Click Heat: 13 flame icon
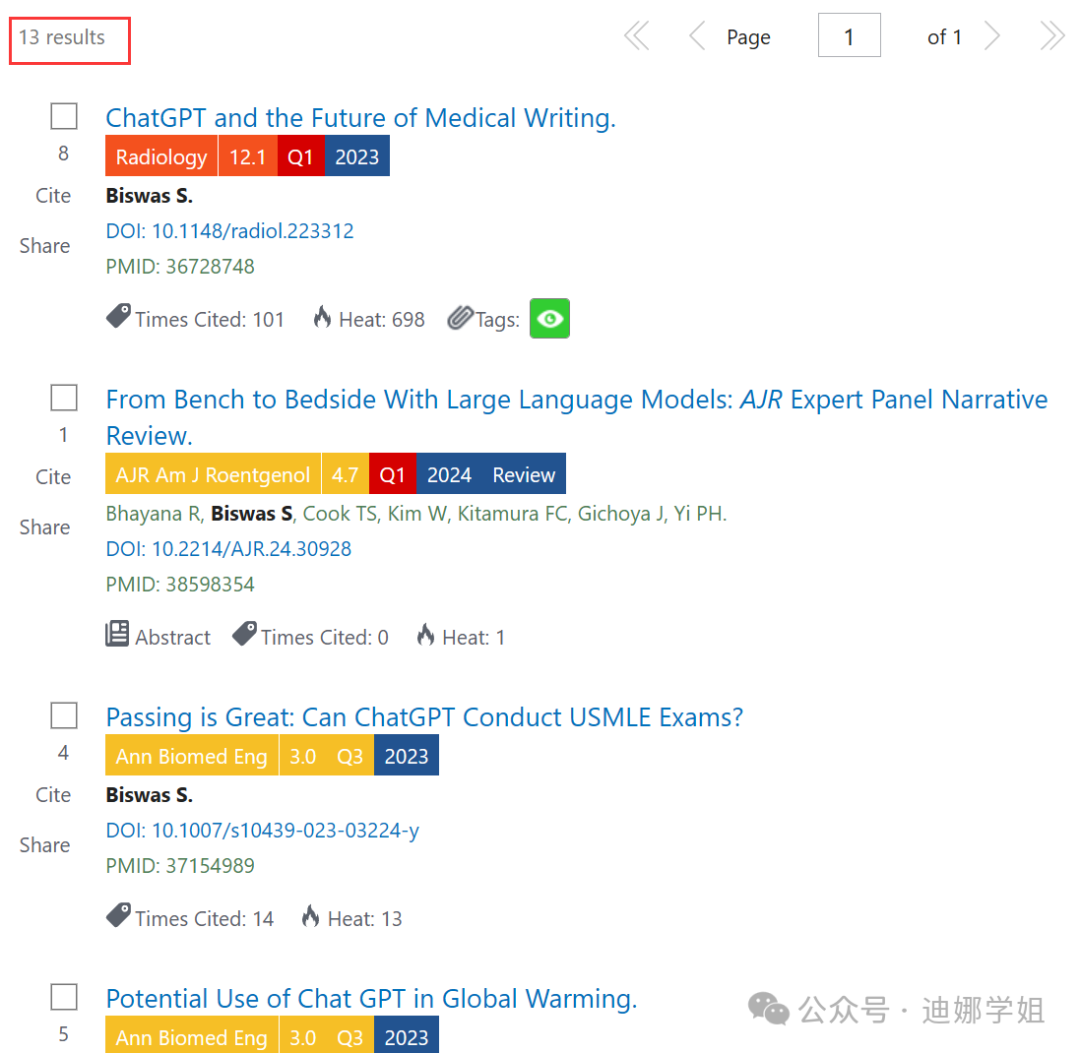 pos(311,916)
